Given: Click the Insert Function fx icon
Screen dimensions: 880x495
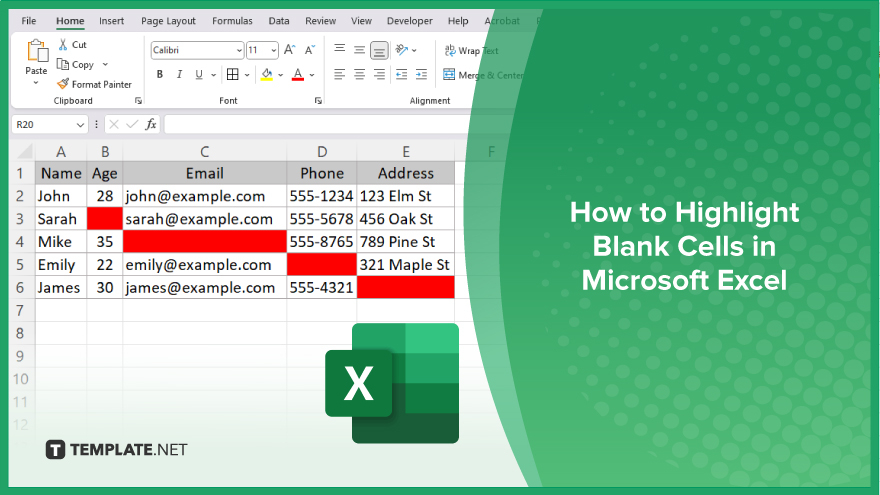Looking at the screenshot, I should 151,124.
